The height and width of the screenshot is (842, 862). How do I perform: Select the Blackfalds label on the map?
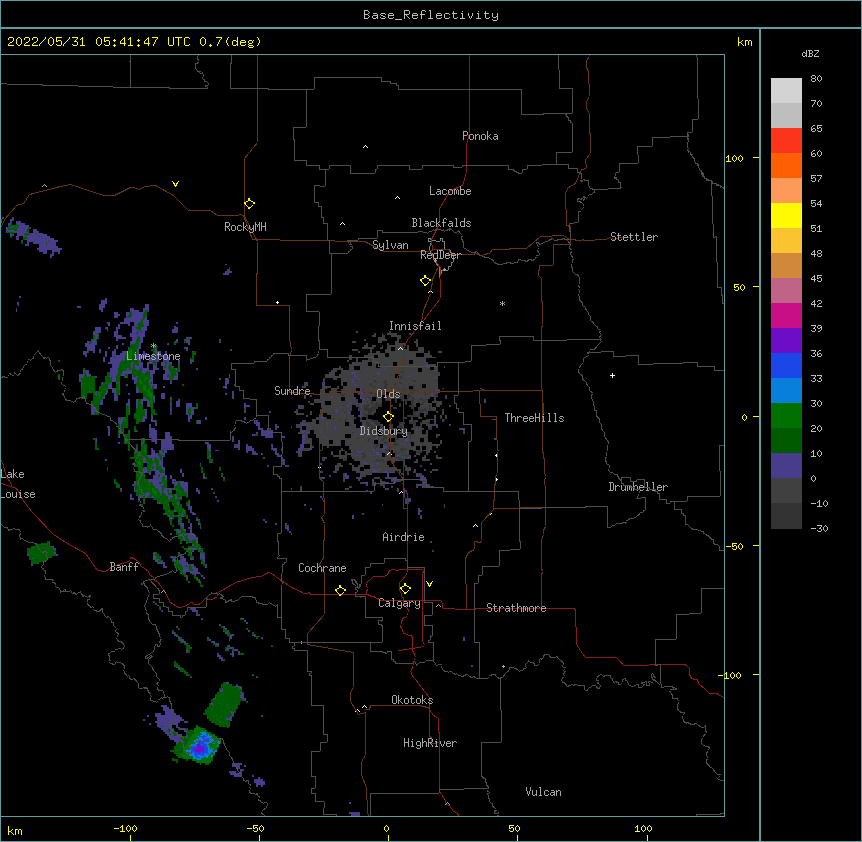point(441,223)
